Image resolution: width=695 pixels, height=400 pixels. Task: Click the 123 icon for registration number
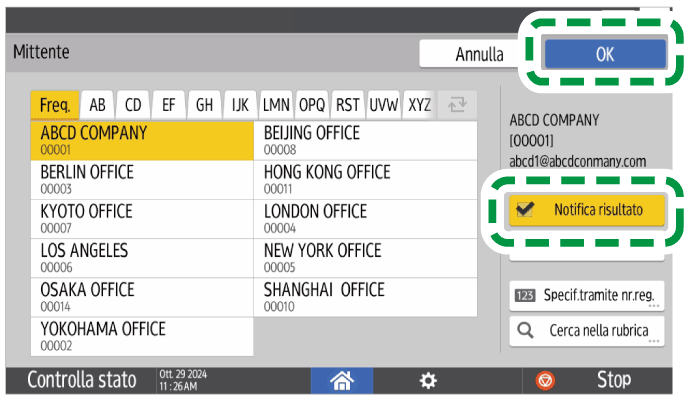(x=525, y=295)
